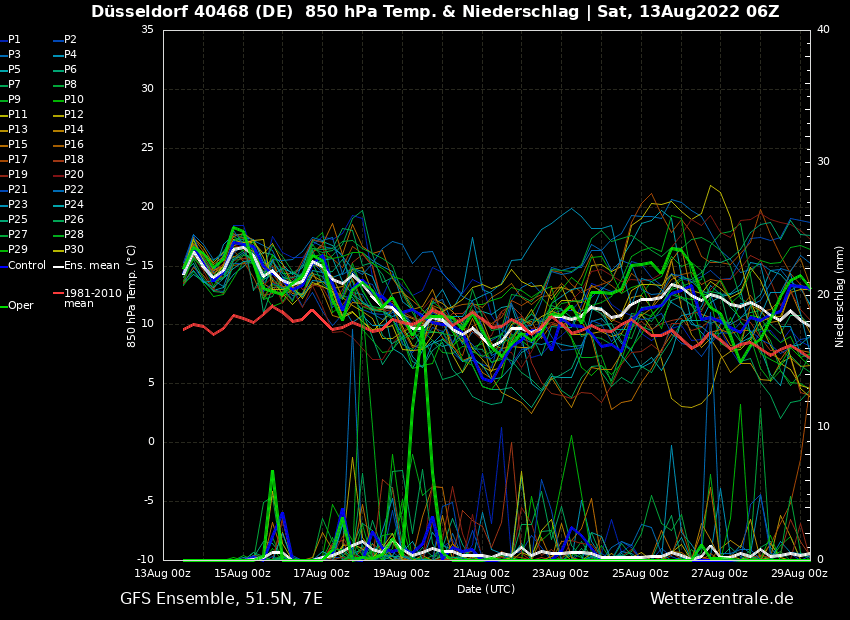Click the 13Aug 00z date tick
The image size is (850, 620).
tap(163, 574)
